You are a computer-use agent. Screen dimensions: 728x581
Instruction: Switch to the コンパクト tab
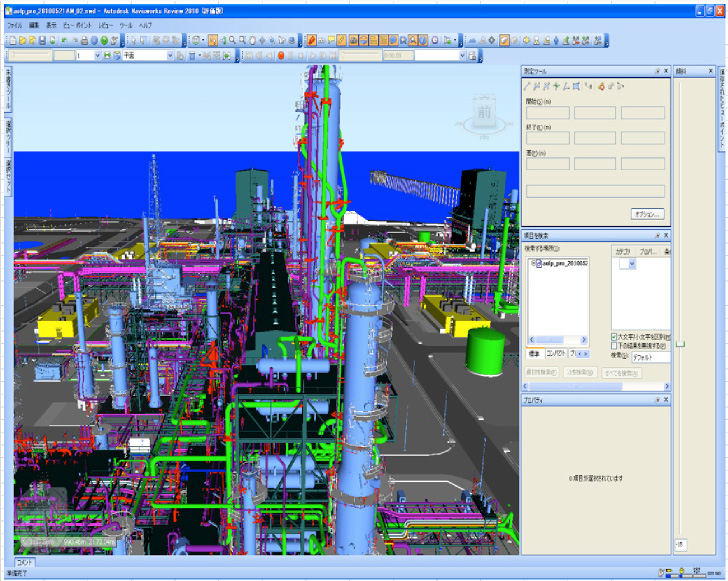pos(555,355)
